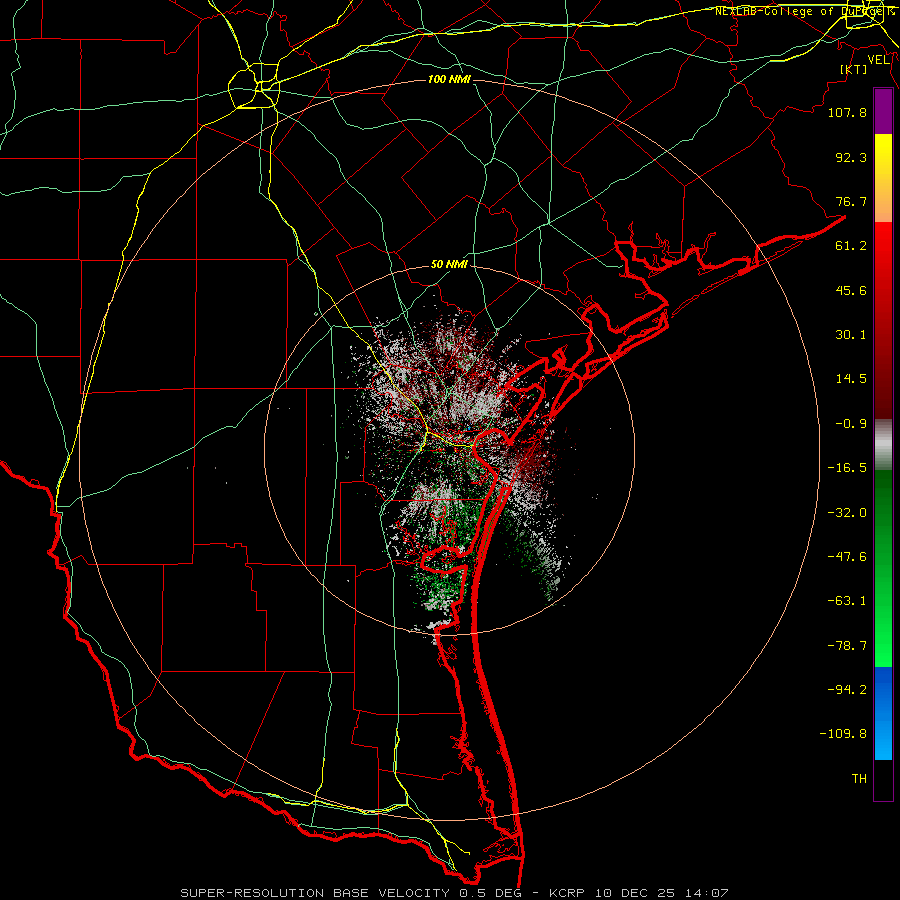Screen dimensions: 900x900
Task: Click the 30.1 velocity scale value
Action: (851, 335)
